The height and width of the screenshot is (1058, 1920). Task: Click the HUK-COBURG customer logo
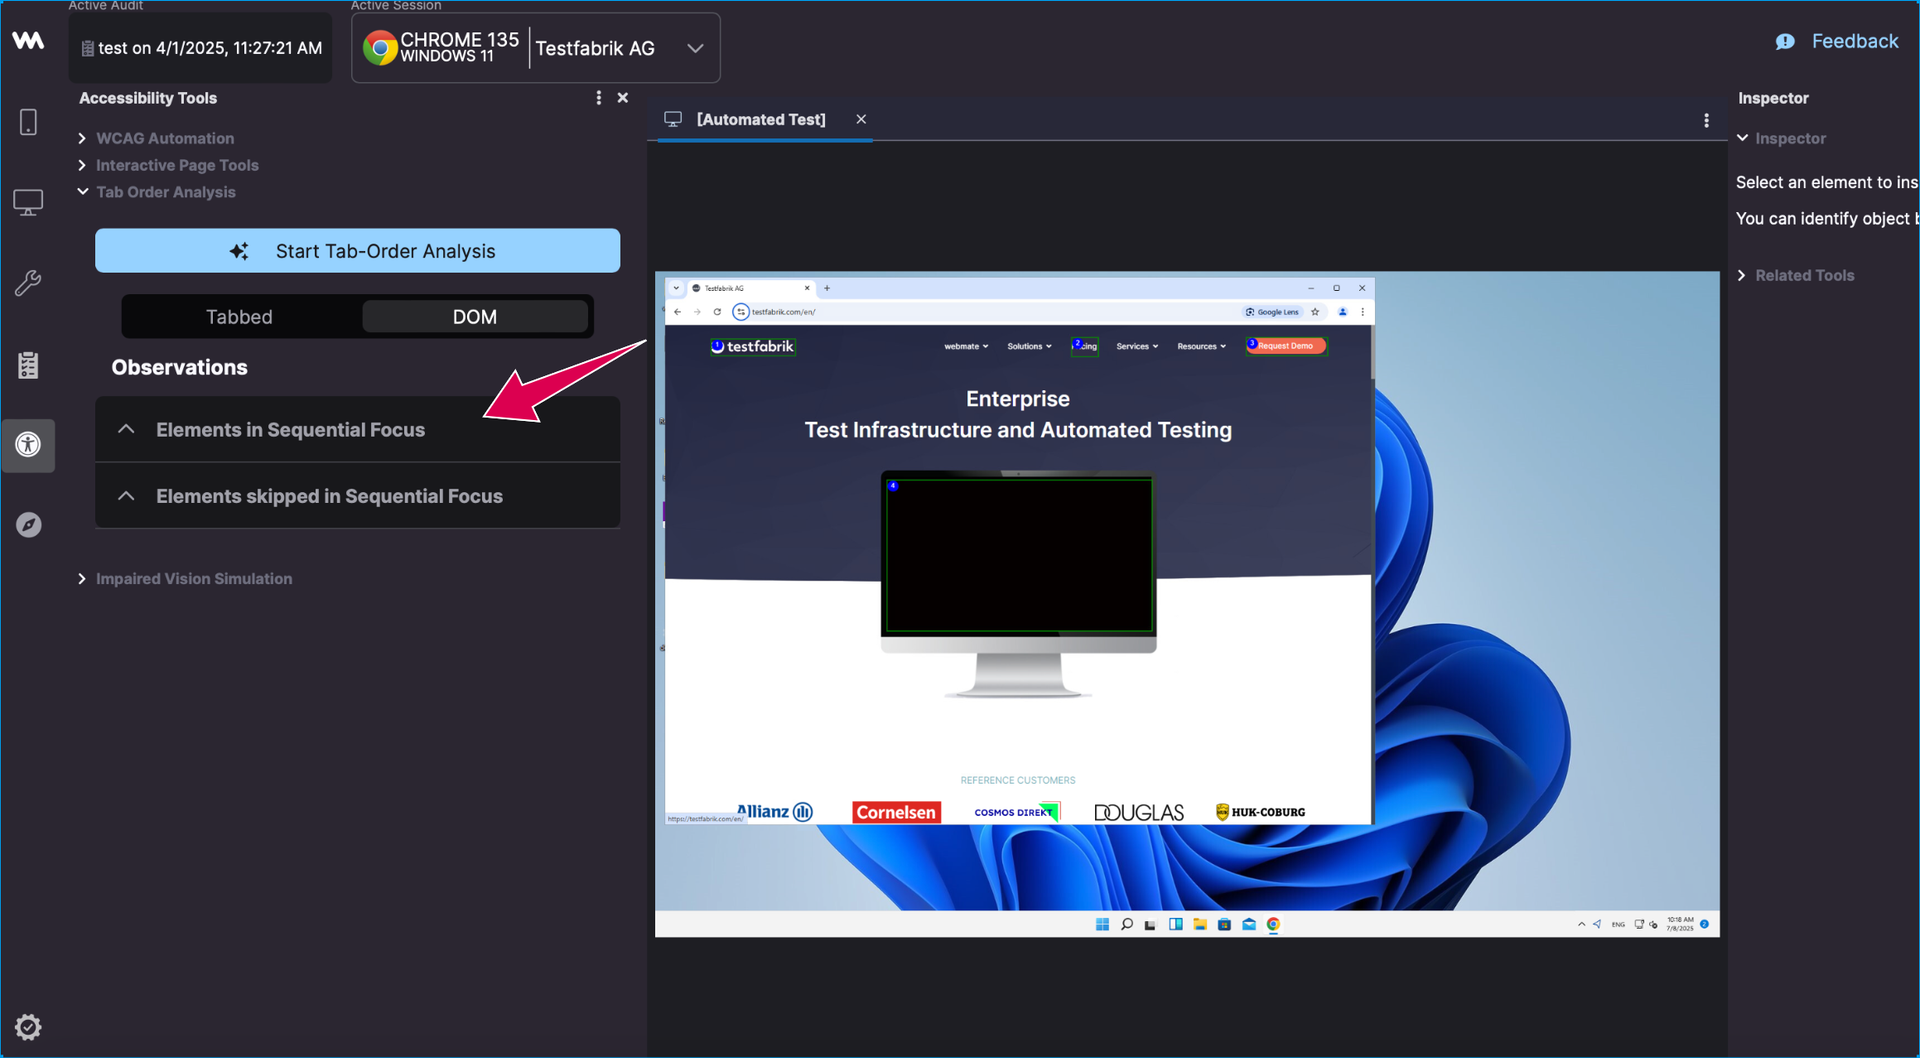[x=1260, y=812]
